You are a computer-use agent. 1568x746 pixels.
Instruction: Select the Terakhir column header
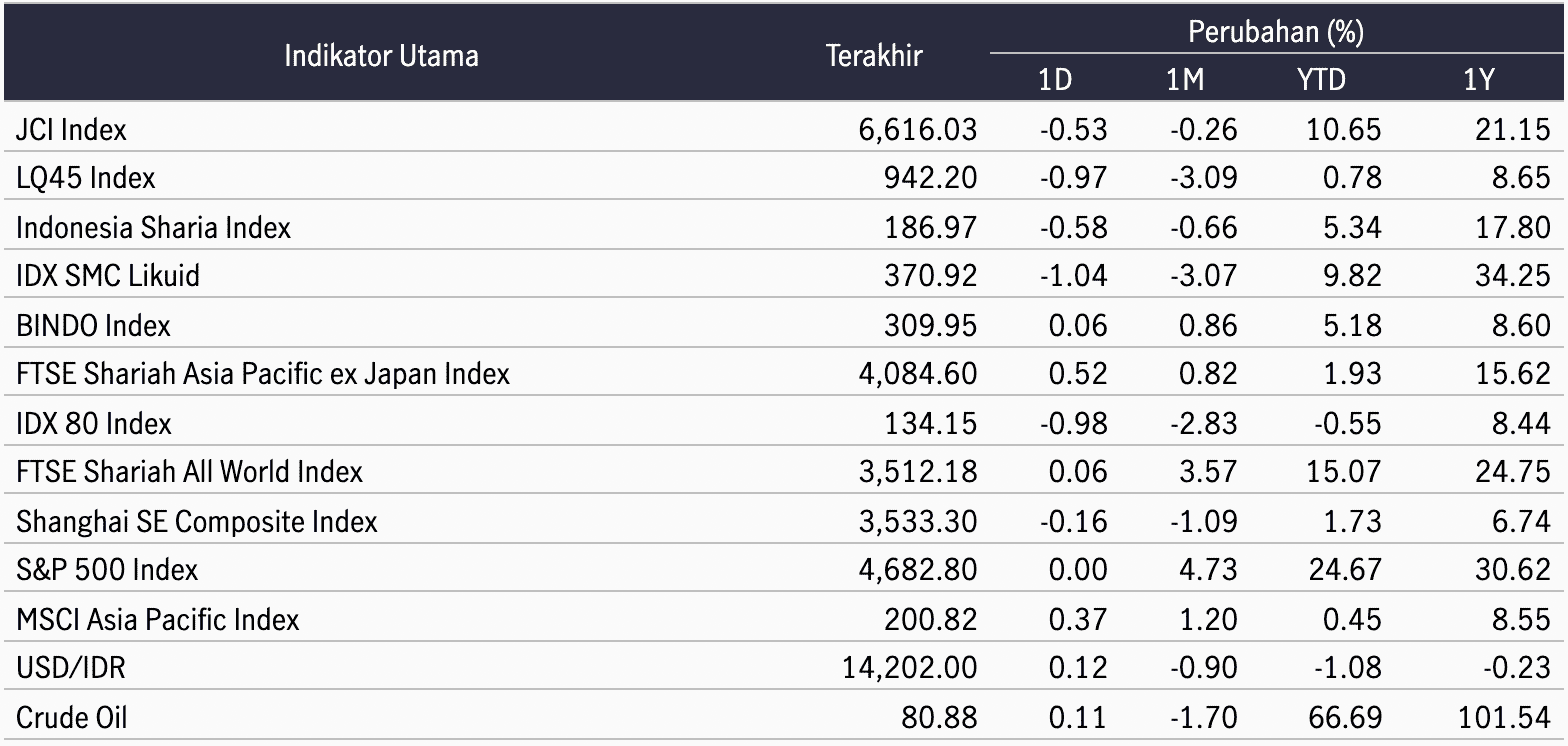coord(874,56)
